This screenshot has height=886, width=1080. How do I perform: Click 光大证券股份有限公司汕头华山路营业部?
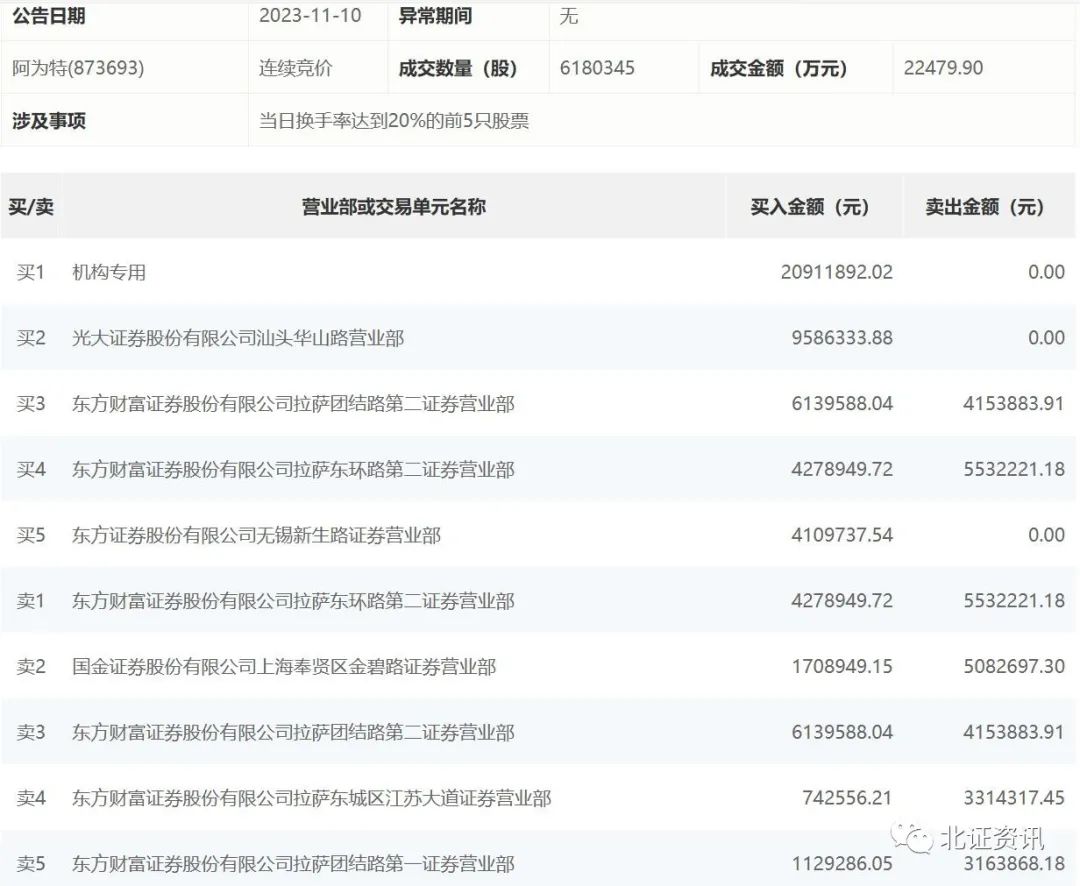point(238,338)
